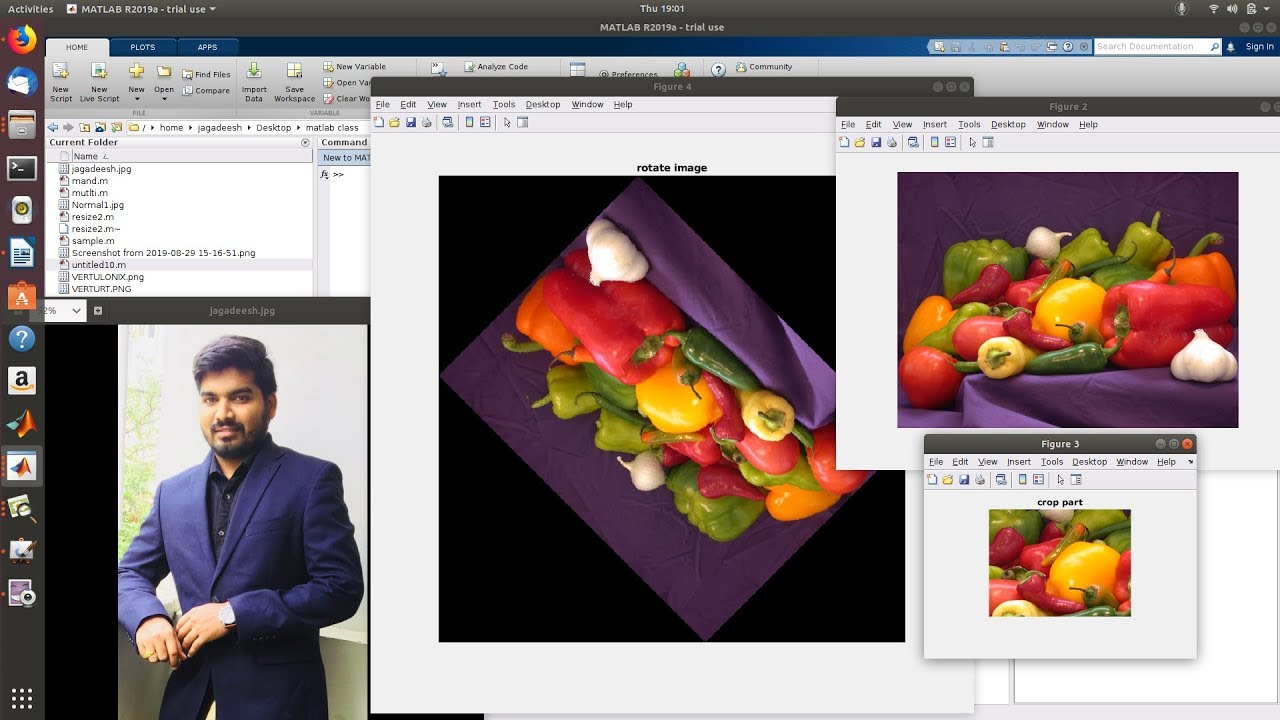Click the Compare files button
This screenshot has width=1280, height=720.
[x=206, y=90]
